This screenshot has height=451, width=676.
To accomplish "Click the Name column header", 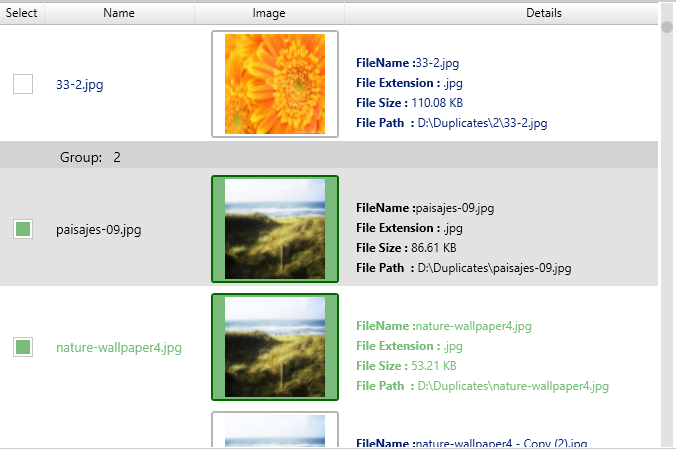I will pos(119,13).
